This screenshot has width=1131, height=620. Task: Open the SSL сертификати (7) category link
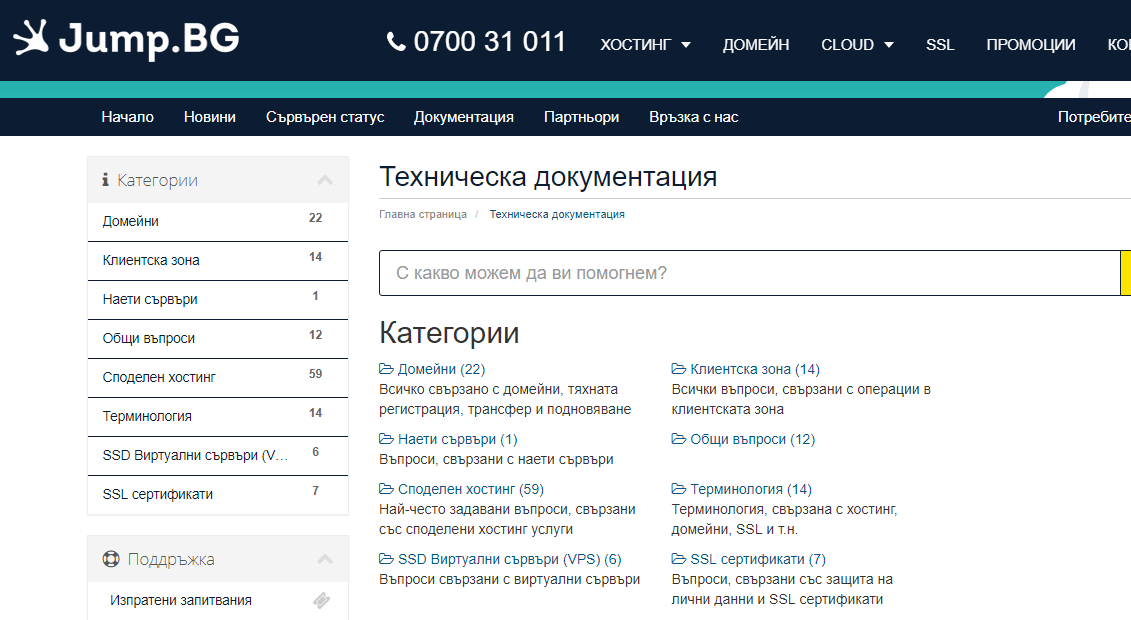(758, 559)
